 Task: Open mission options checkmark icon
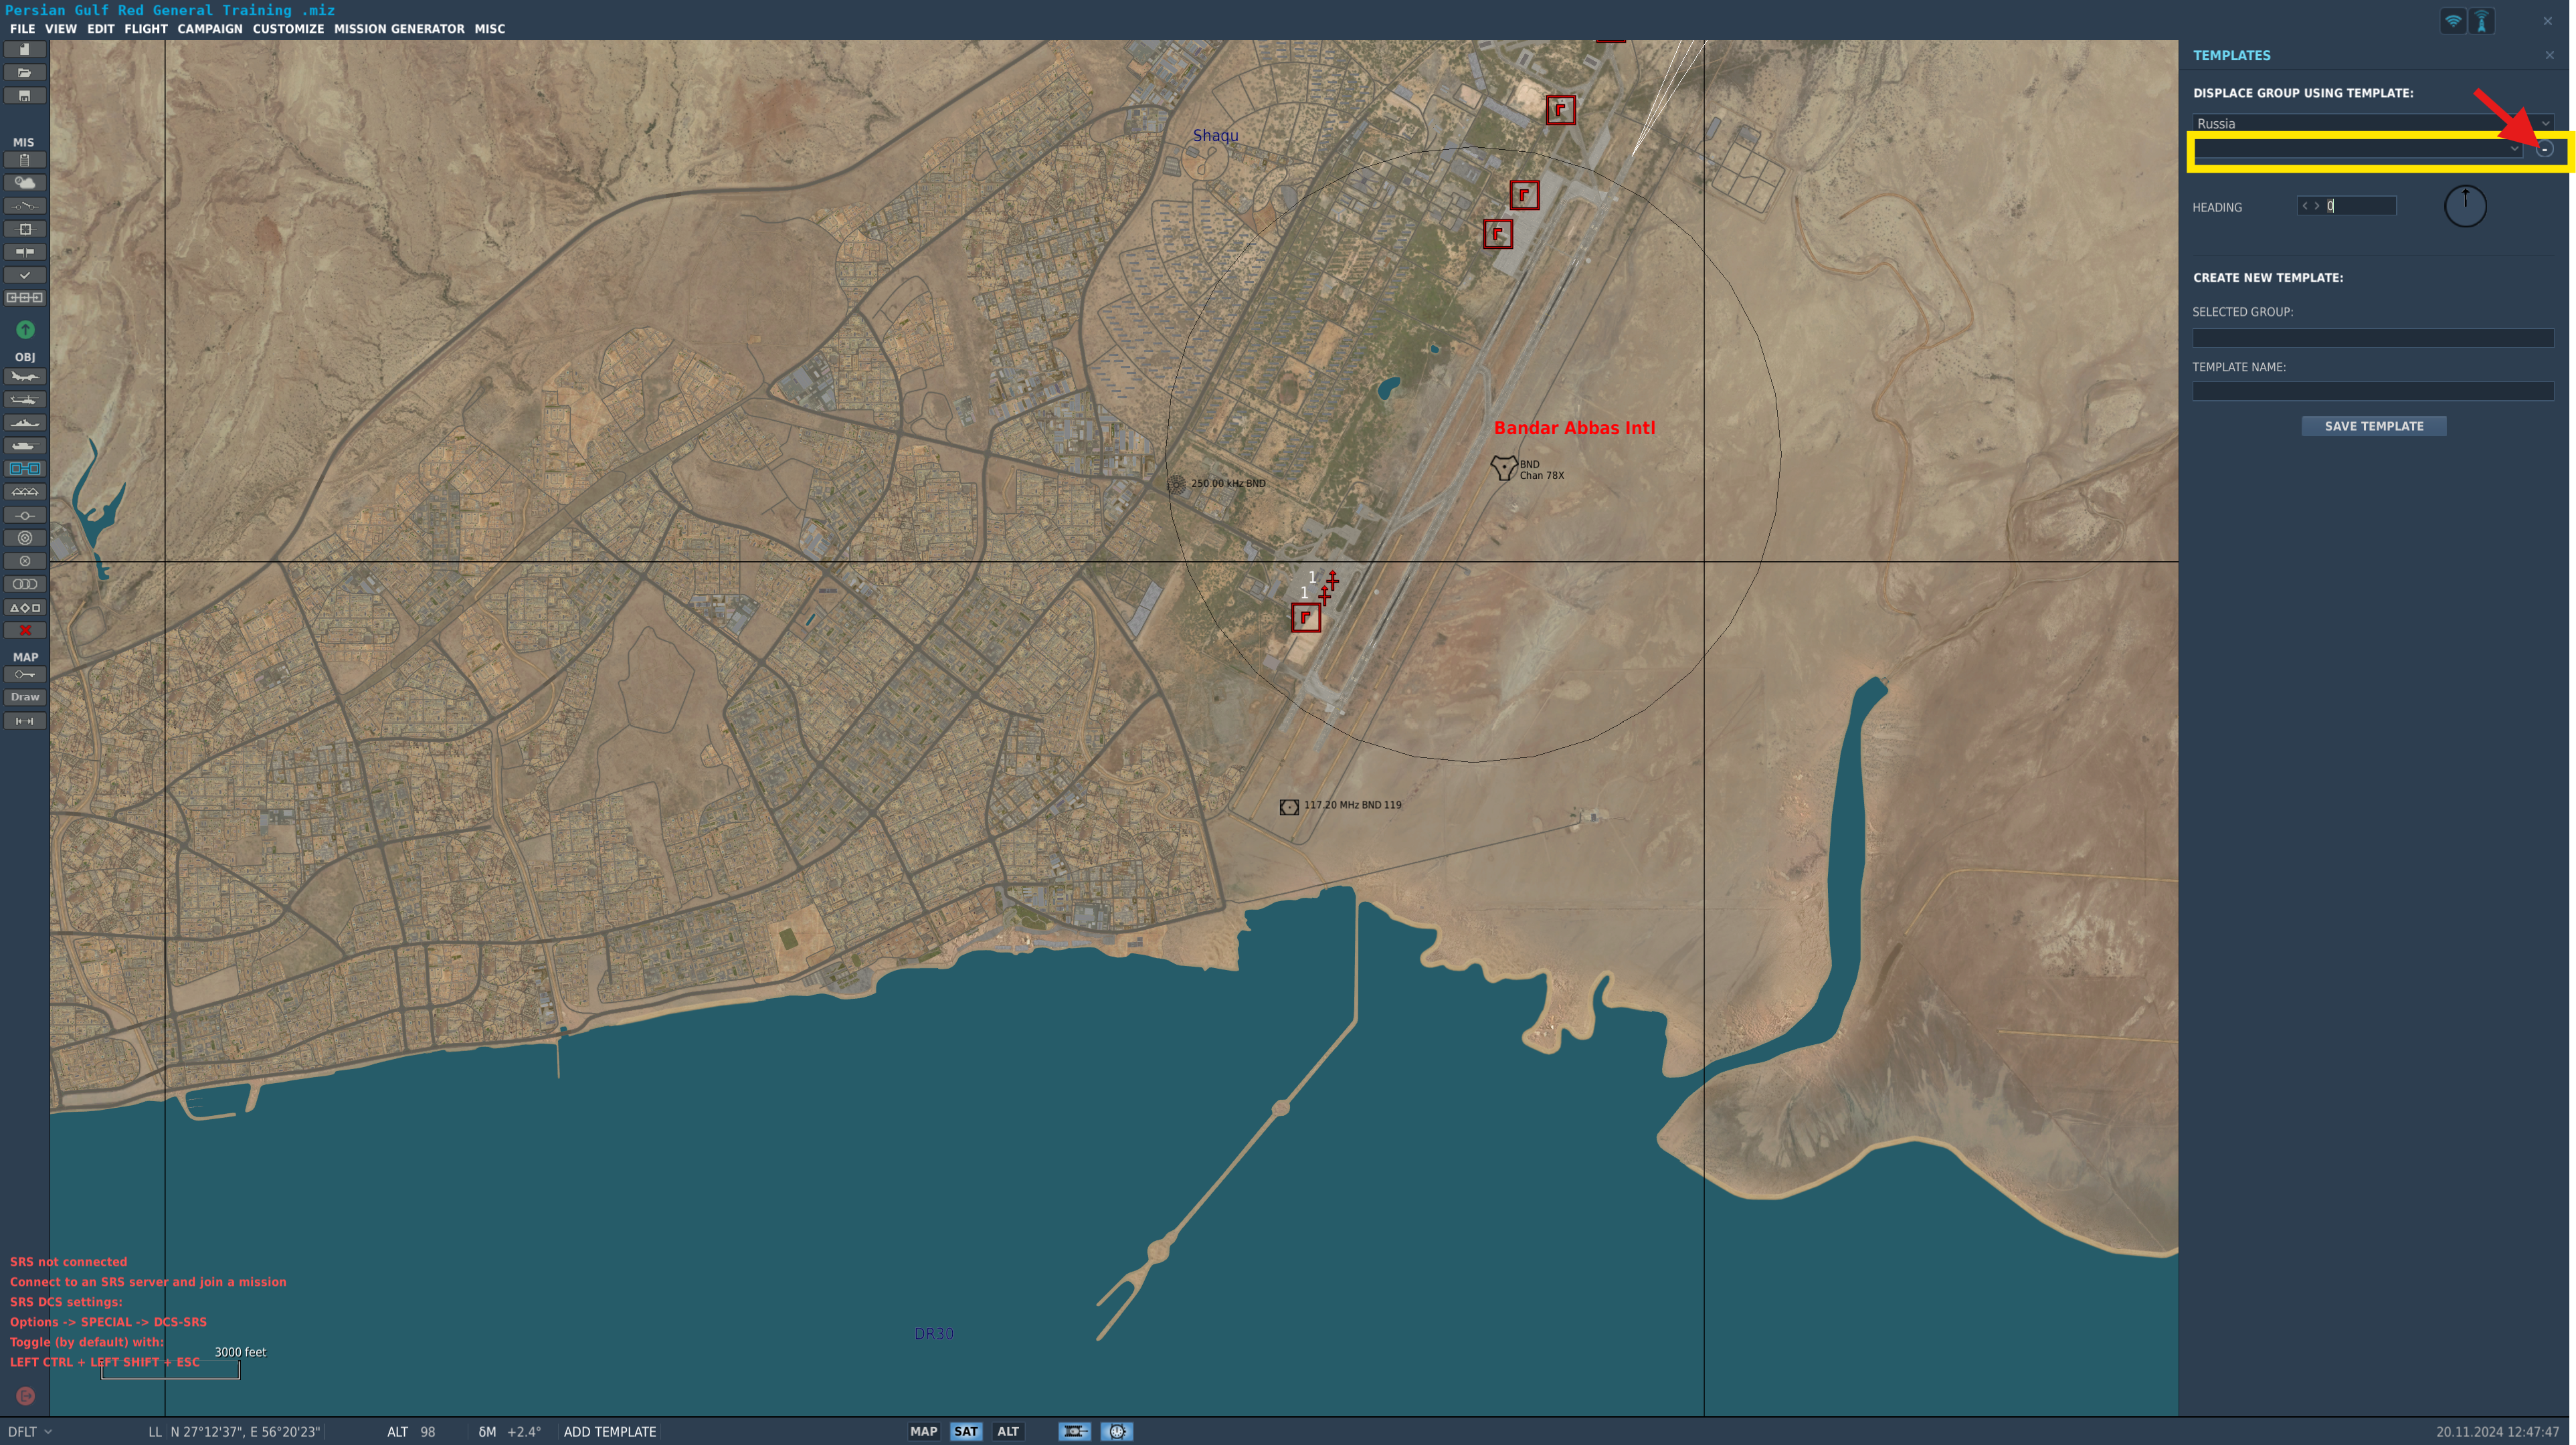(x=25, y=275)
